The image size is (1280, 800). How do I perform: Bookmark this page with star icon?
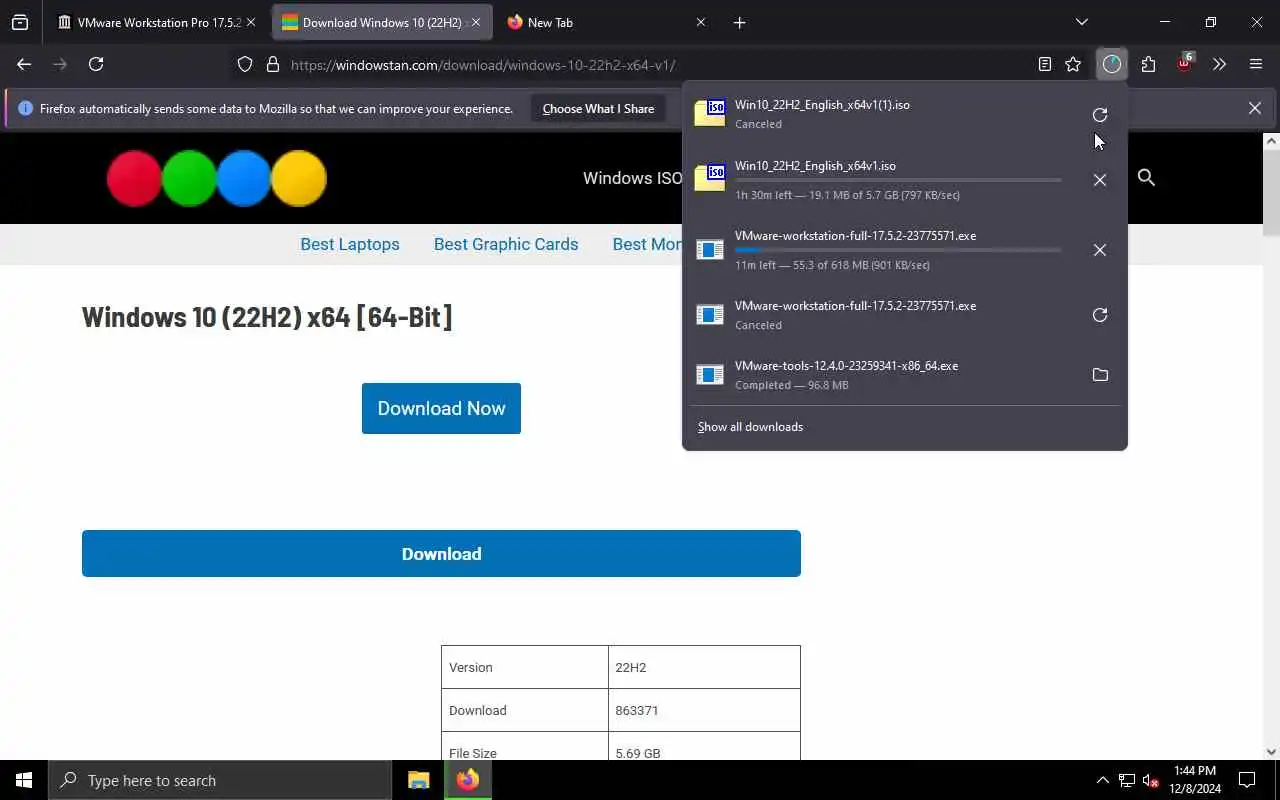click(1073, 64)
